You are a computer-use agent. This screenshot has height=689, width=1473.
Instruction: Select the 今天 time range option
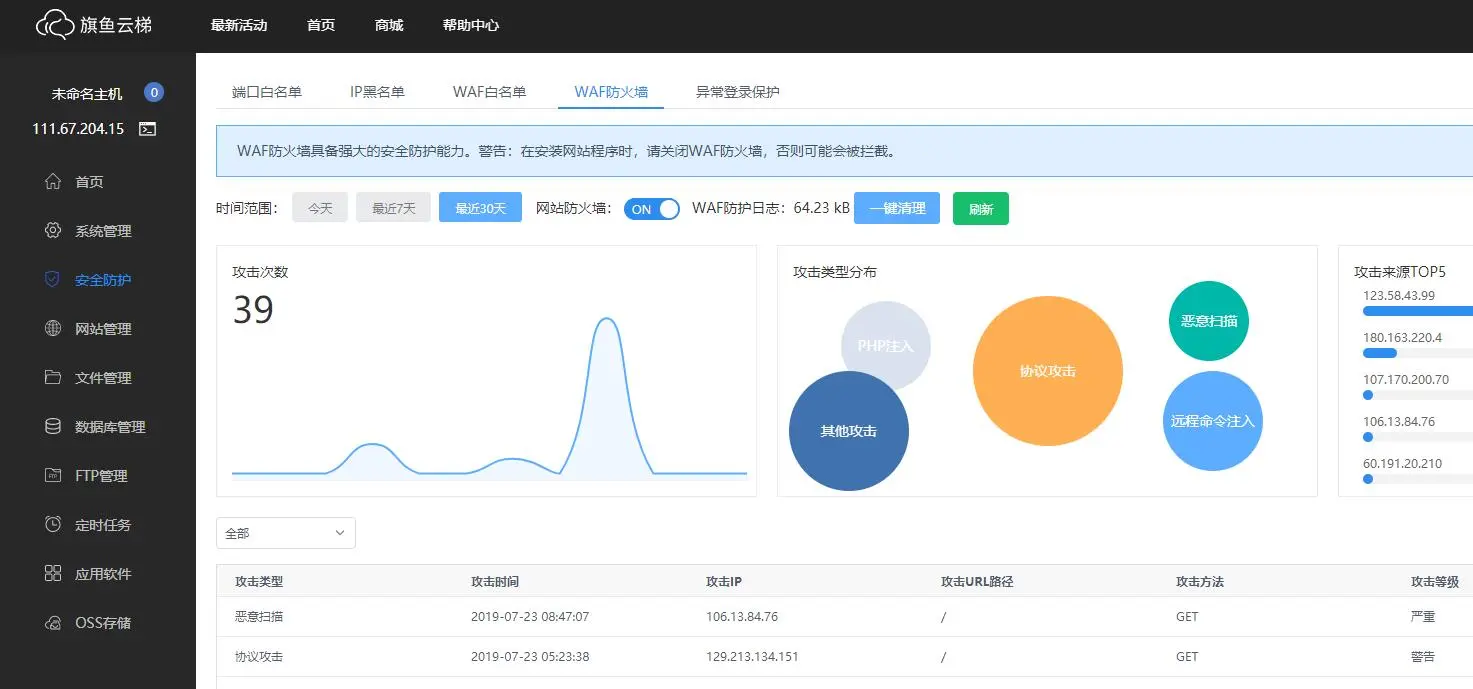320,208
